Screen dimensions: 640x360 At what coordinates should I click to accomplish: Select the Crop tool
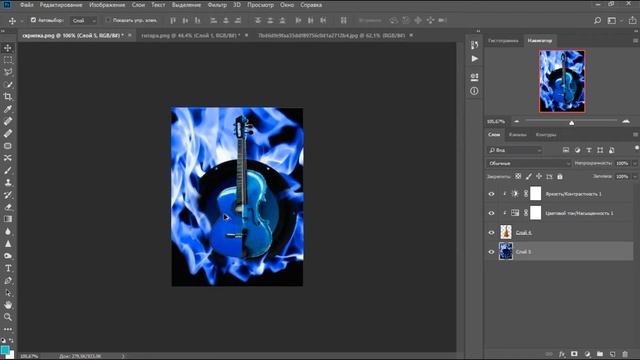[x=8, y=97]
